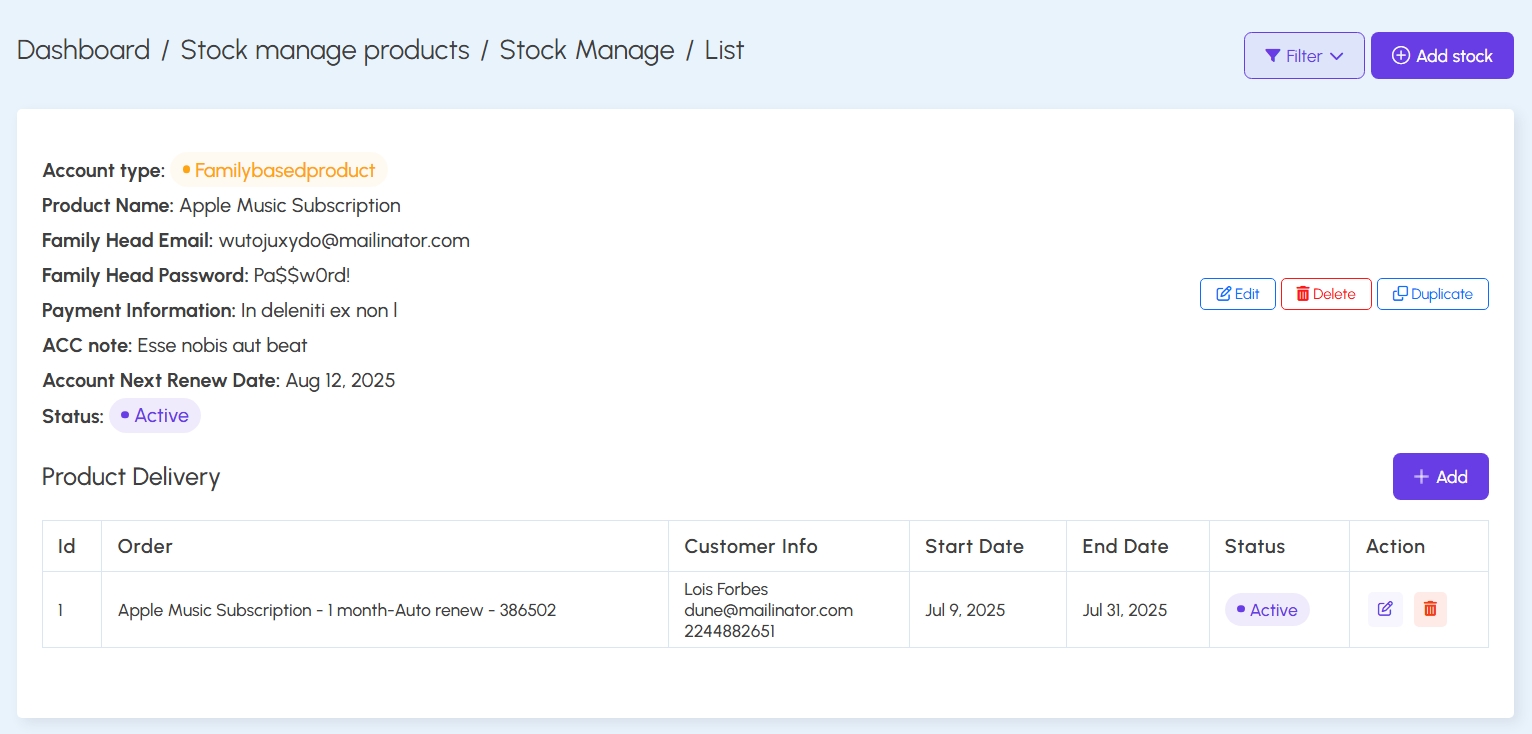
Task: Click the Status column header
Action: coord(1255,546)
